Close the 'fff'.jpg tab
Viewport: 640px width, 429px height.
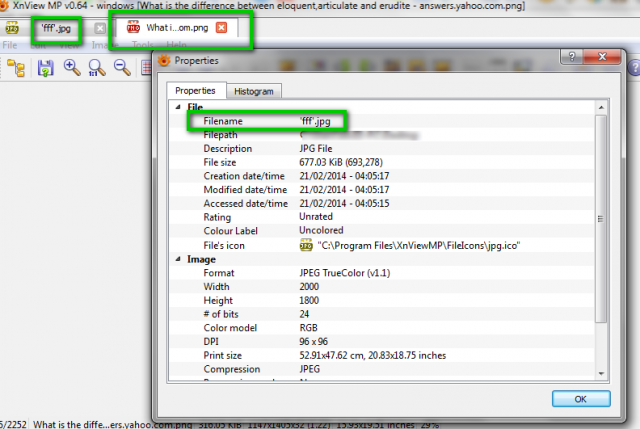(x=100, y=28)
